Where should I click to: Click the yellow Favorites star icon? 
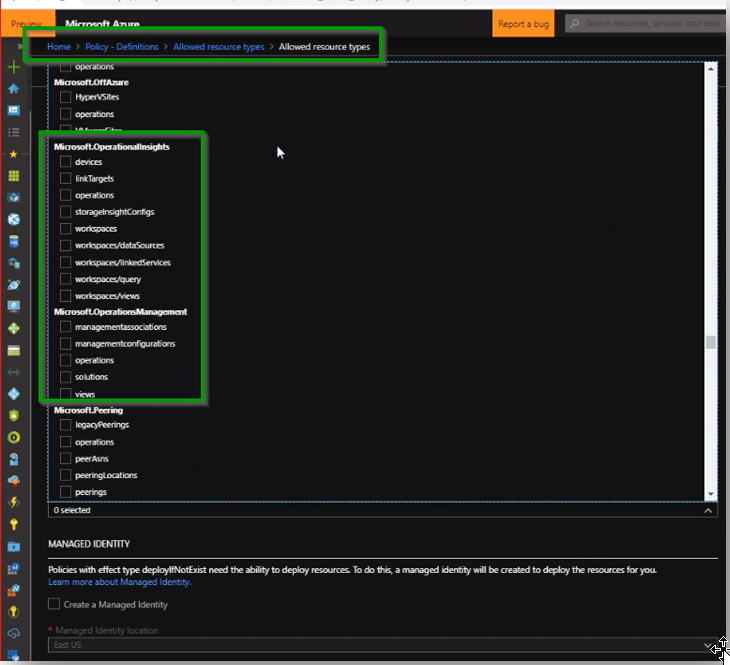click(14, 154)
